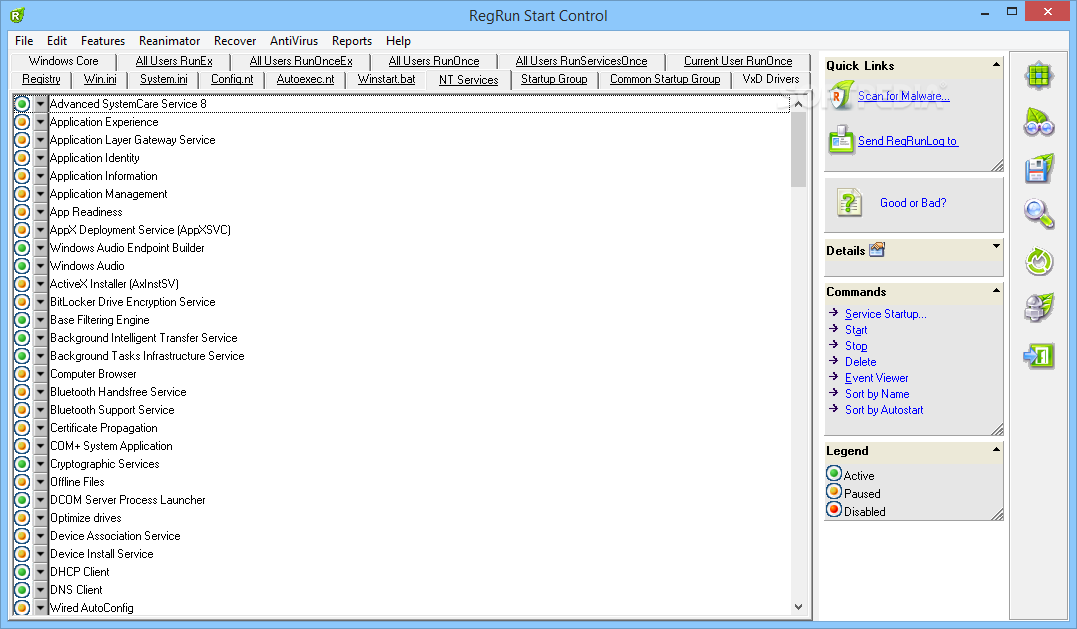The height and width of the screenshot is (629, 1077).
Task: Click the question mark document icon
Action: (x=850, y=203)
